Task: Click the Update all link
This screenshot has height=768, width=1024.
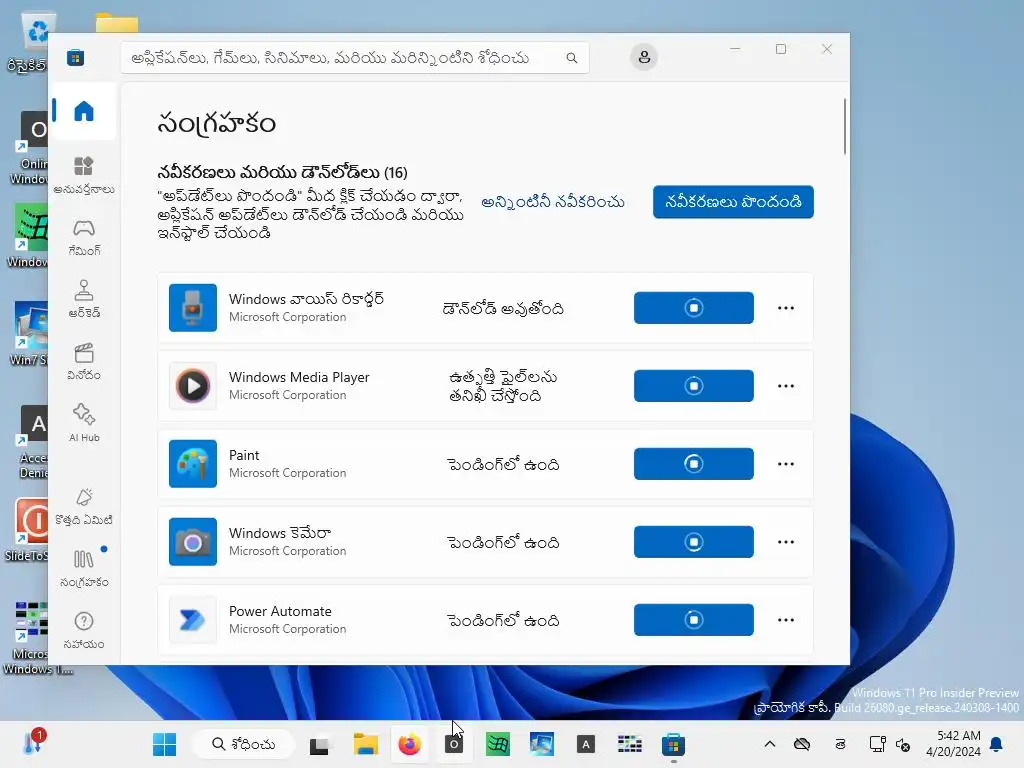Action: [552, 202]
